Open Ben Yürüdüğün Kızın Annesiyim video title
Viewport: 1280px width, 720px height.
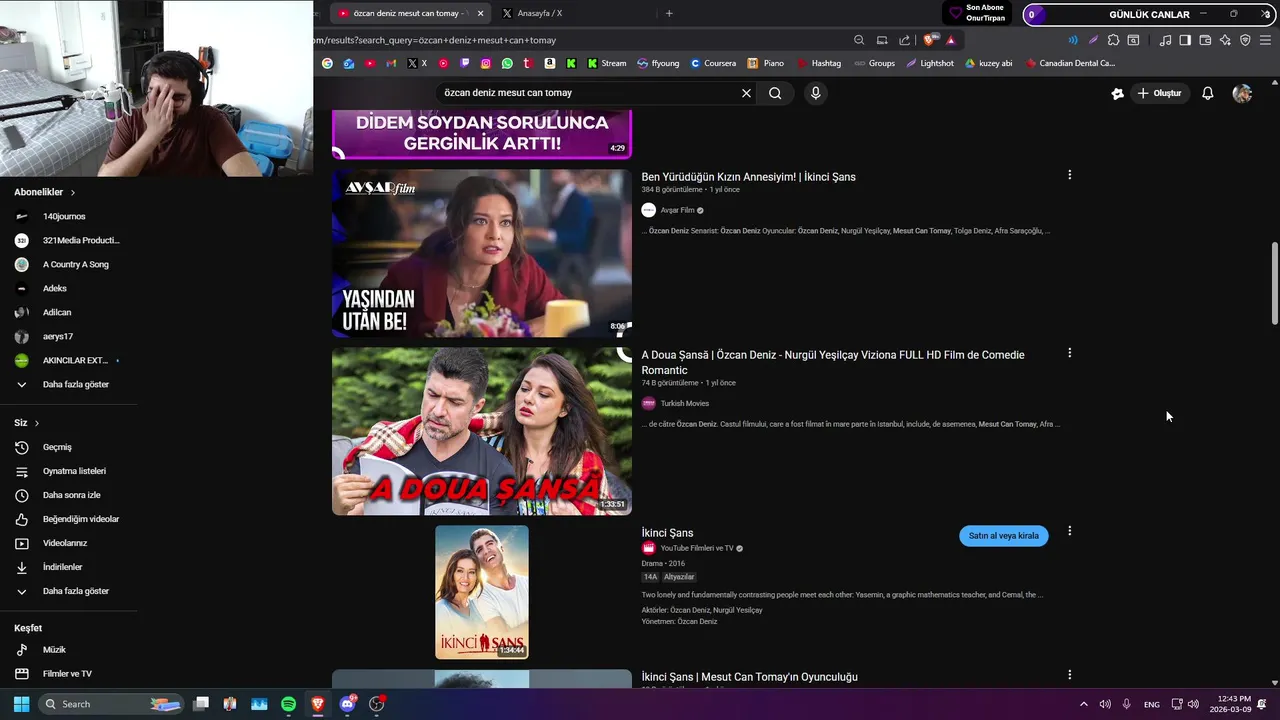coord(748,177)
